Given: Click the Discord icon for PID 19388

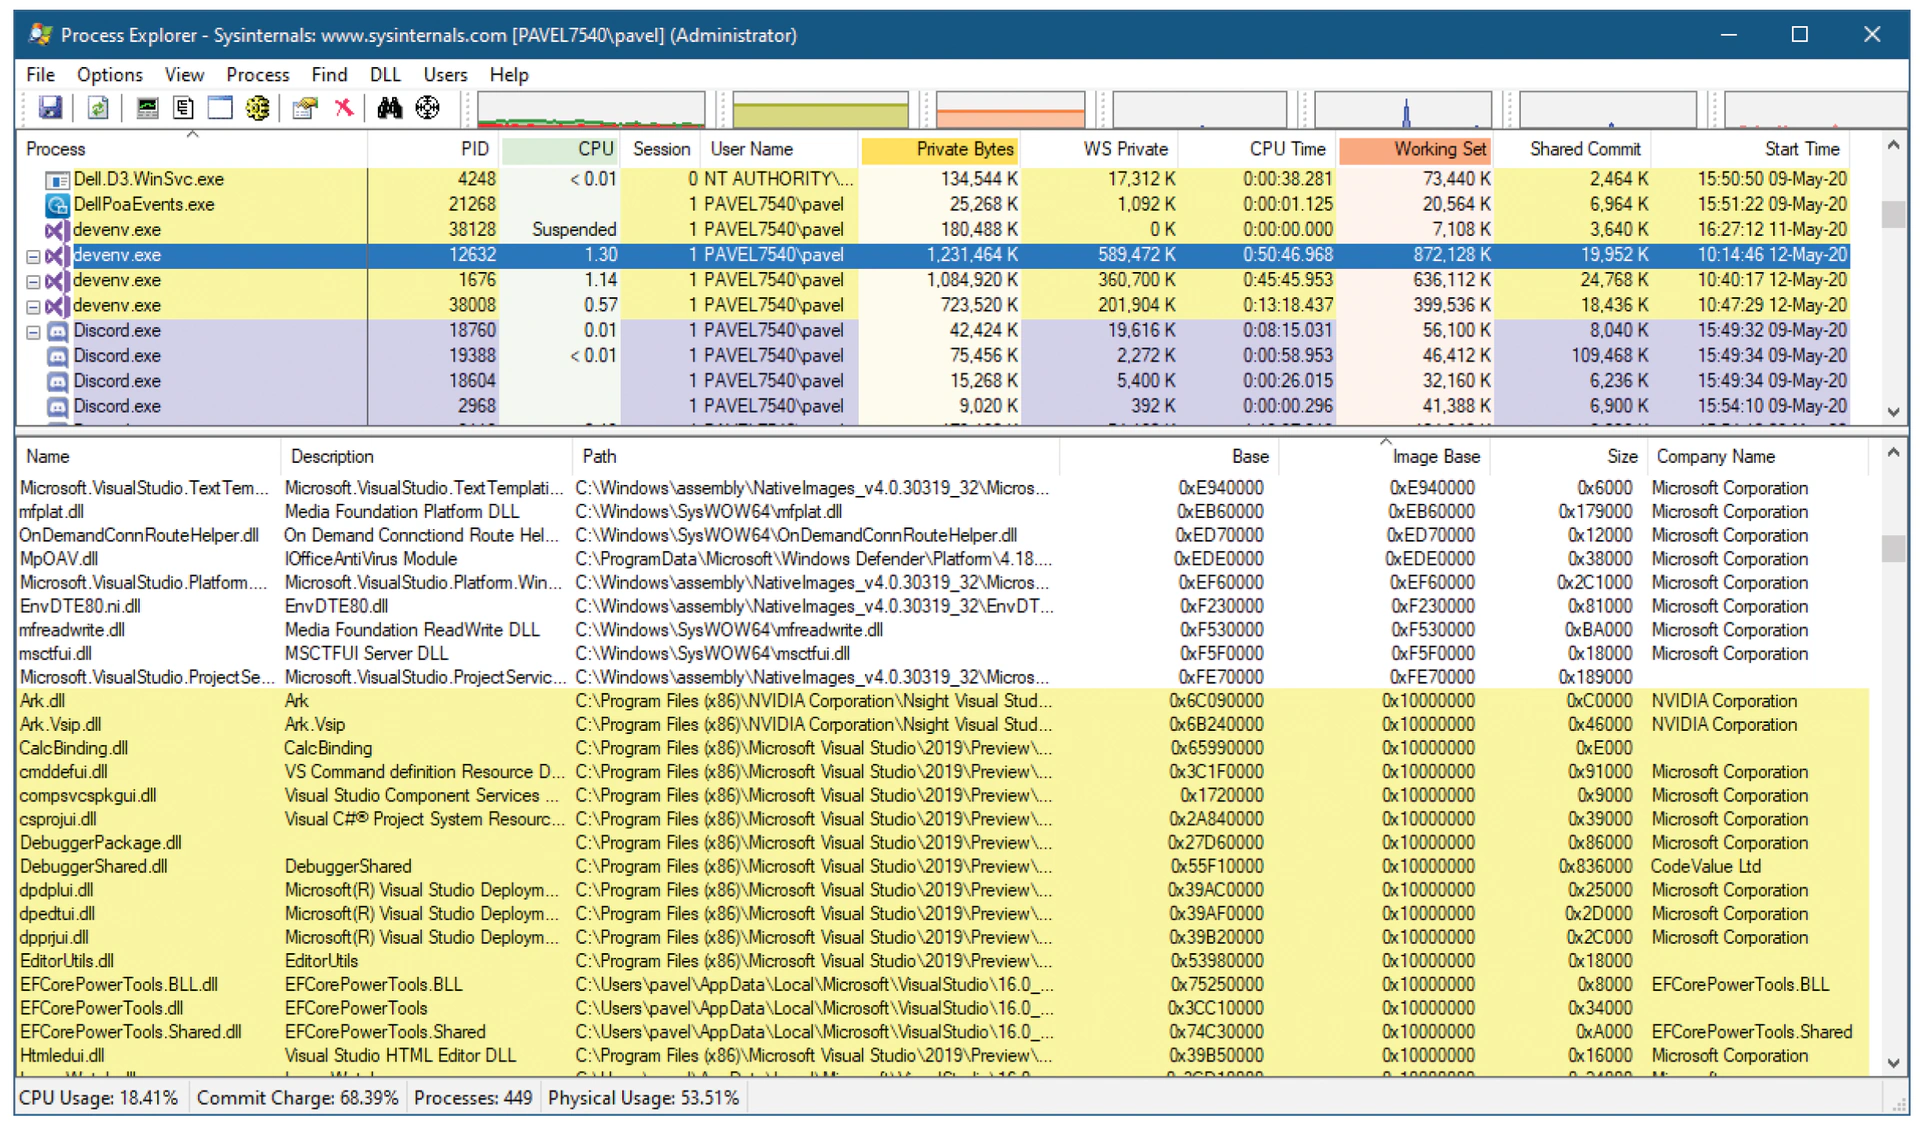Looking at the screenshot, I should 57,356.
